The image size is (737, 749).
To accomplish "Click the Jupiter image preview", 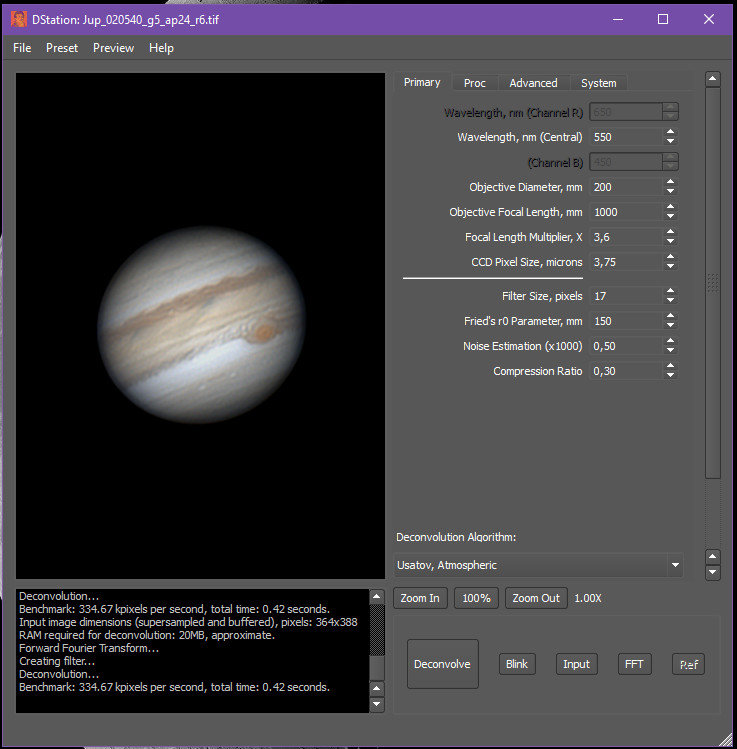I will (x=200, y=326).
